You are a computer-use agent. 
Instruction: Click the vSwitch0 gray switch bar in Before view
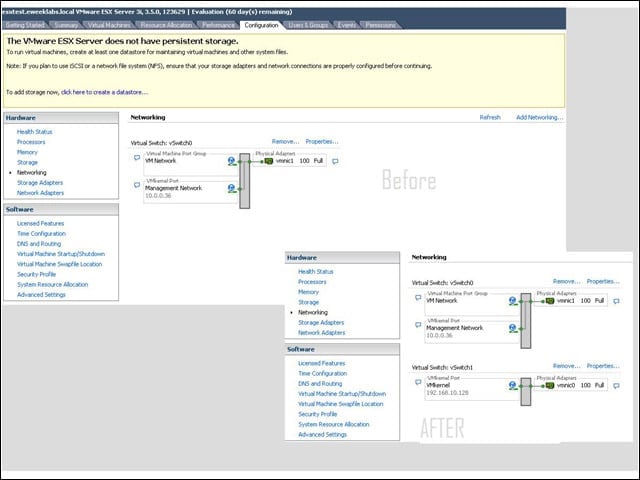pos(244,181)
